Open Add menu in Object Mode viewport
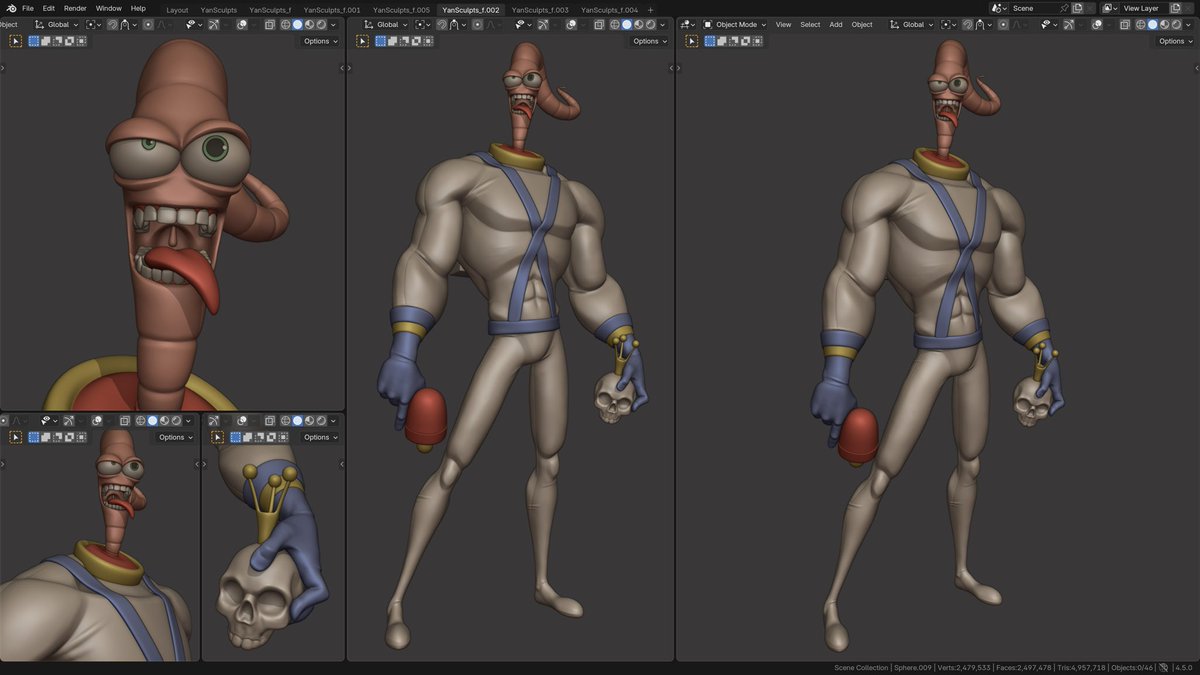 [x=836, y=24]
